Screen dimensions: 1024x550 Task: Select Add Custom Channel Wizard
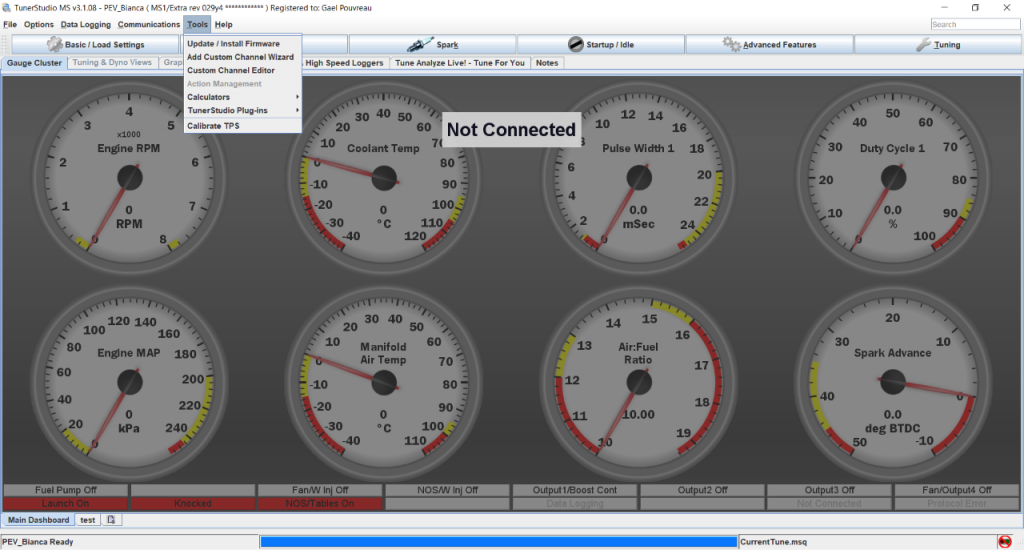tap(242, 57)
